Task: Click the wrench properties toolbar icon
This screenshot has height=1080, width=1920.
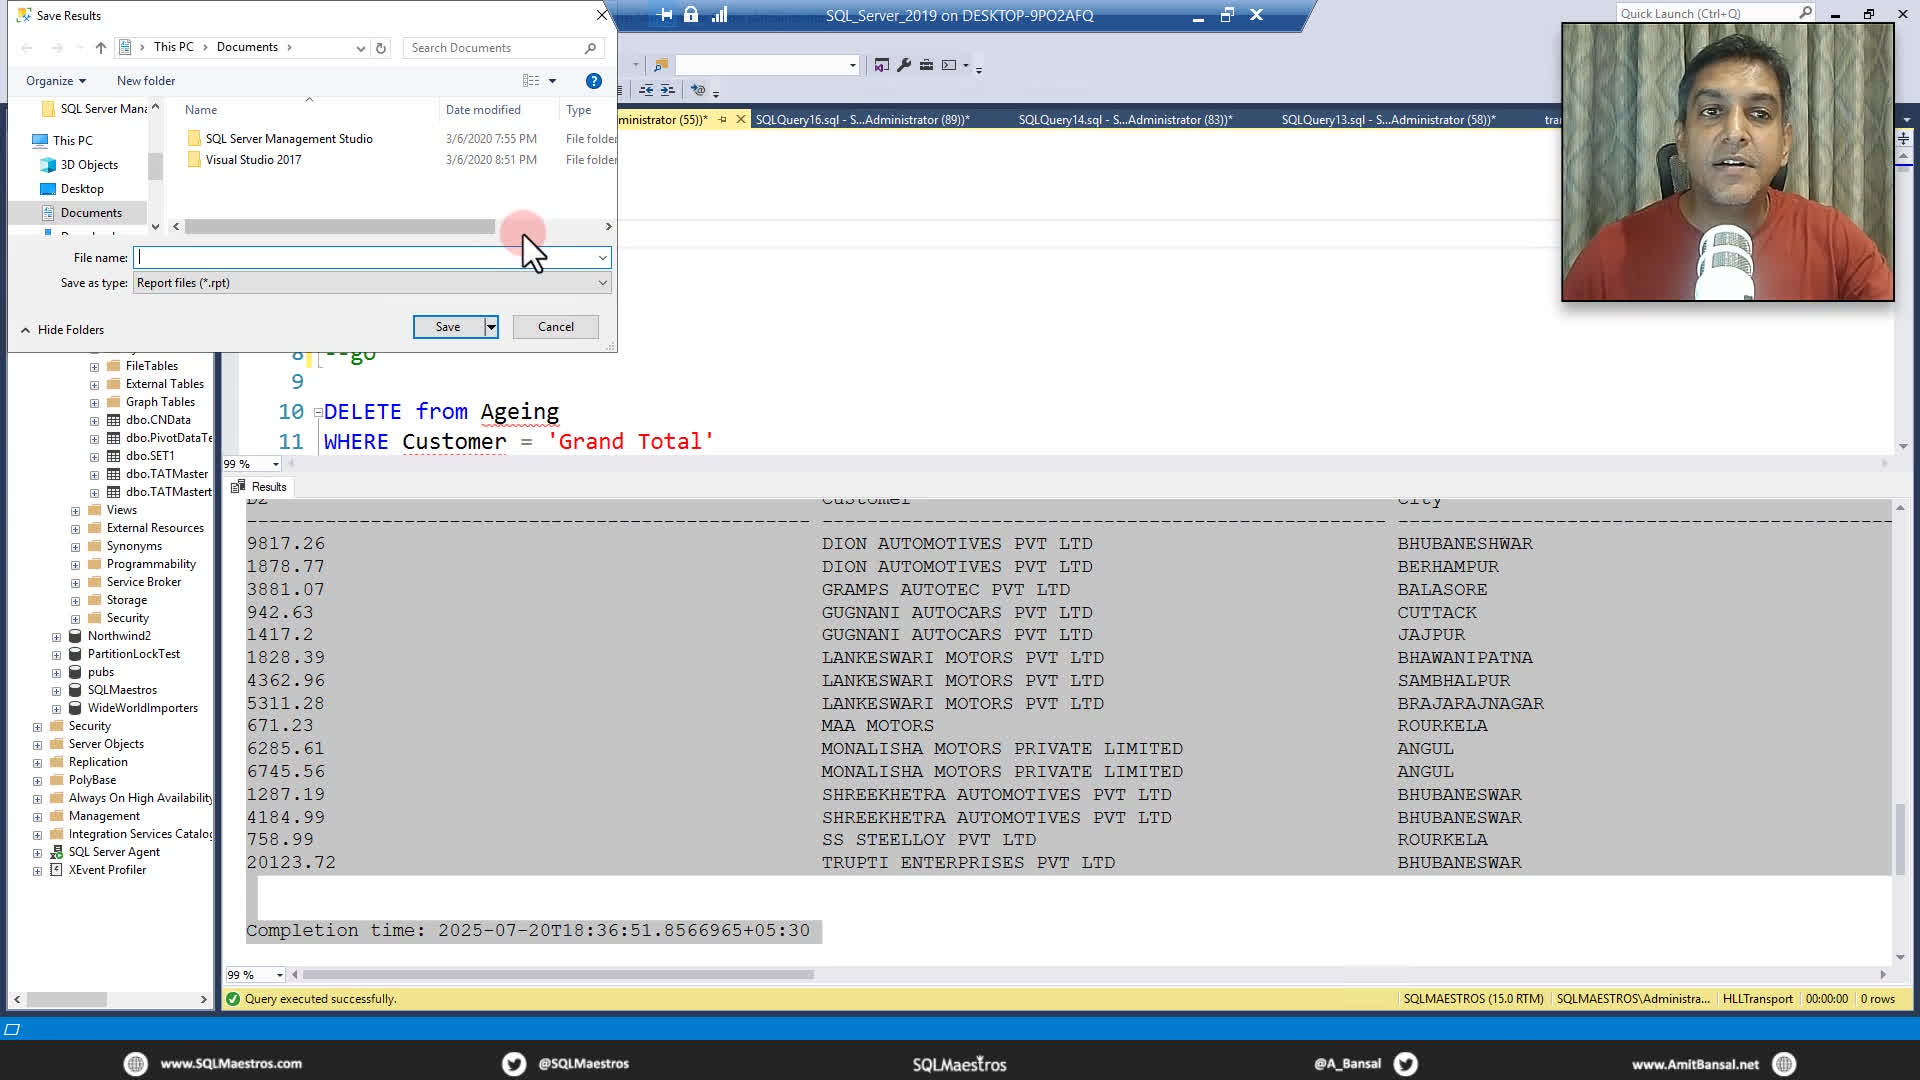Action: pyautogui.click(x=904, y=65)
